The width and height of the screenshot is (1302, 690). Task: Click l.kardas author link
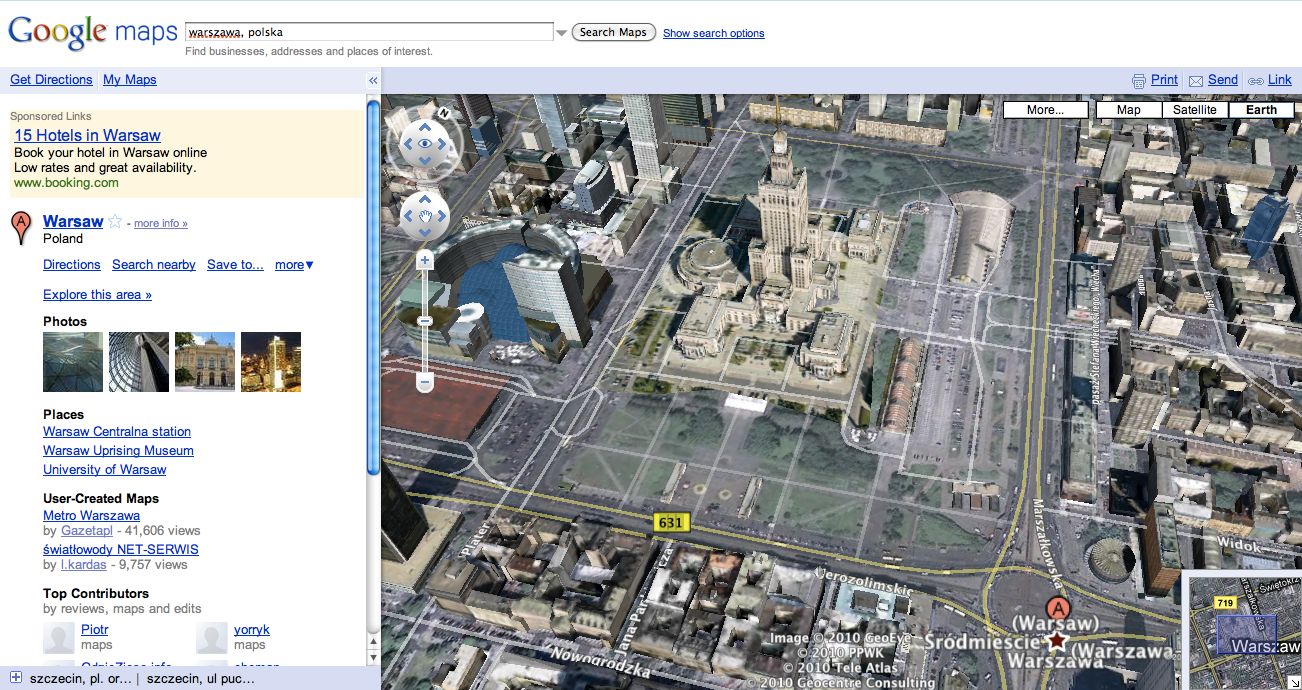83,565
